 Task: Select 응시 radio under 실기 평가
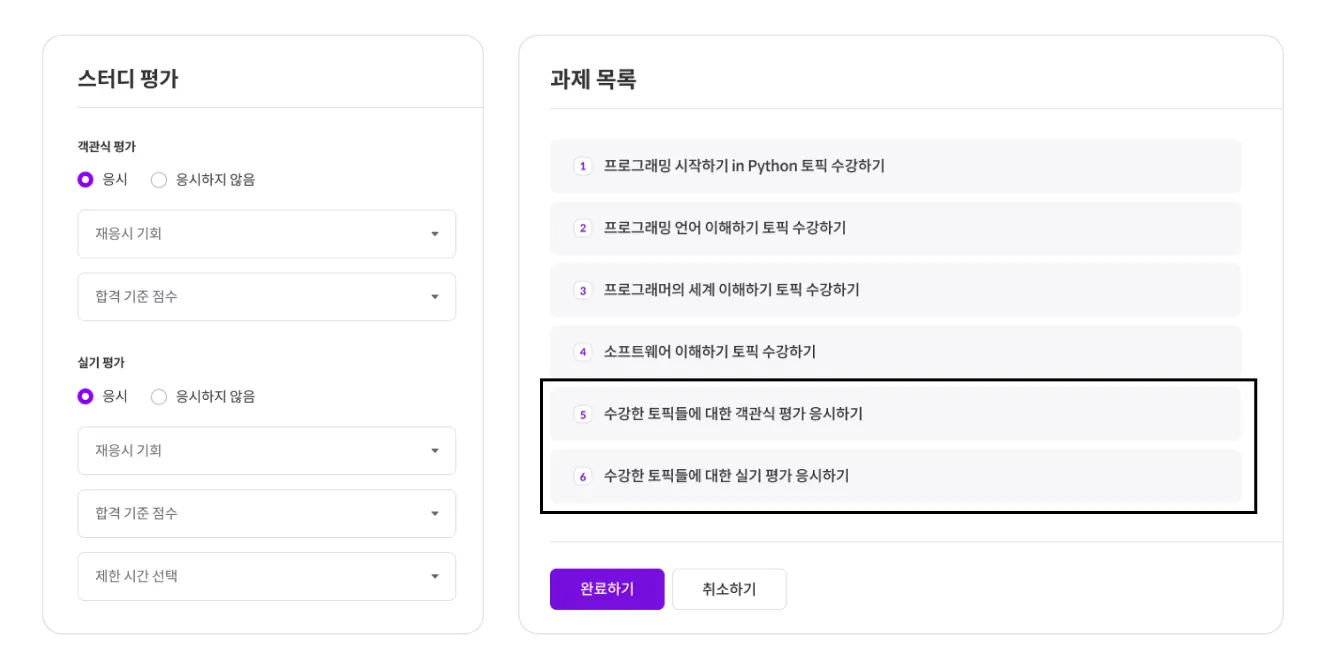(86, 397)
